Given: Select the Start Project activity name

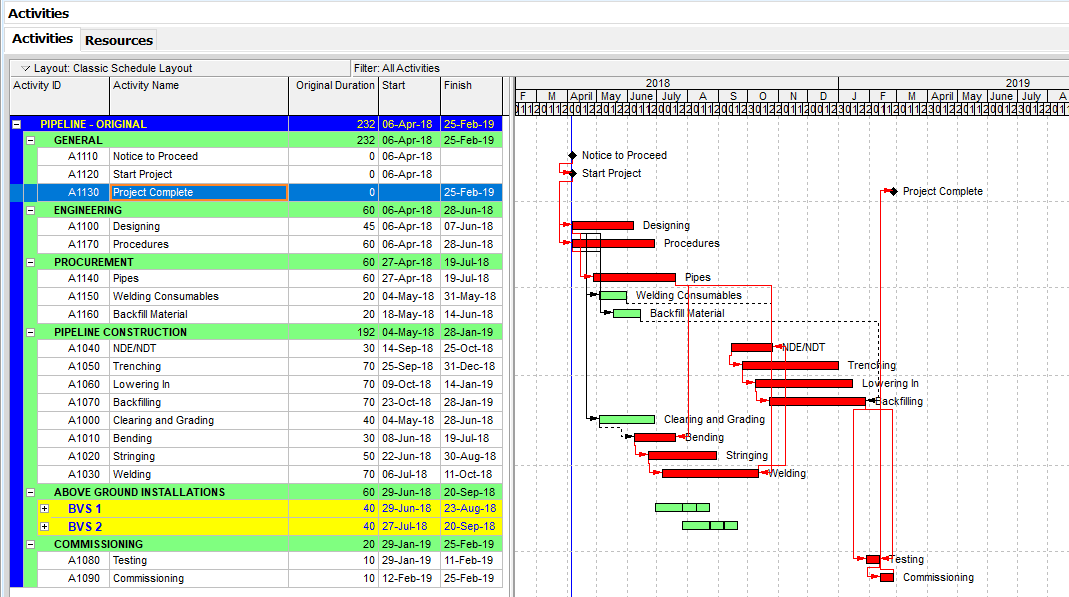Looking at the screenshot, I should tap(142, 174).
